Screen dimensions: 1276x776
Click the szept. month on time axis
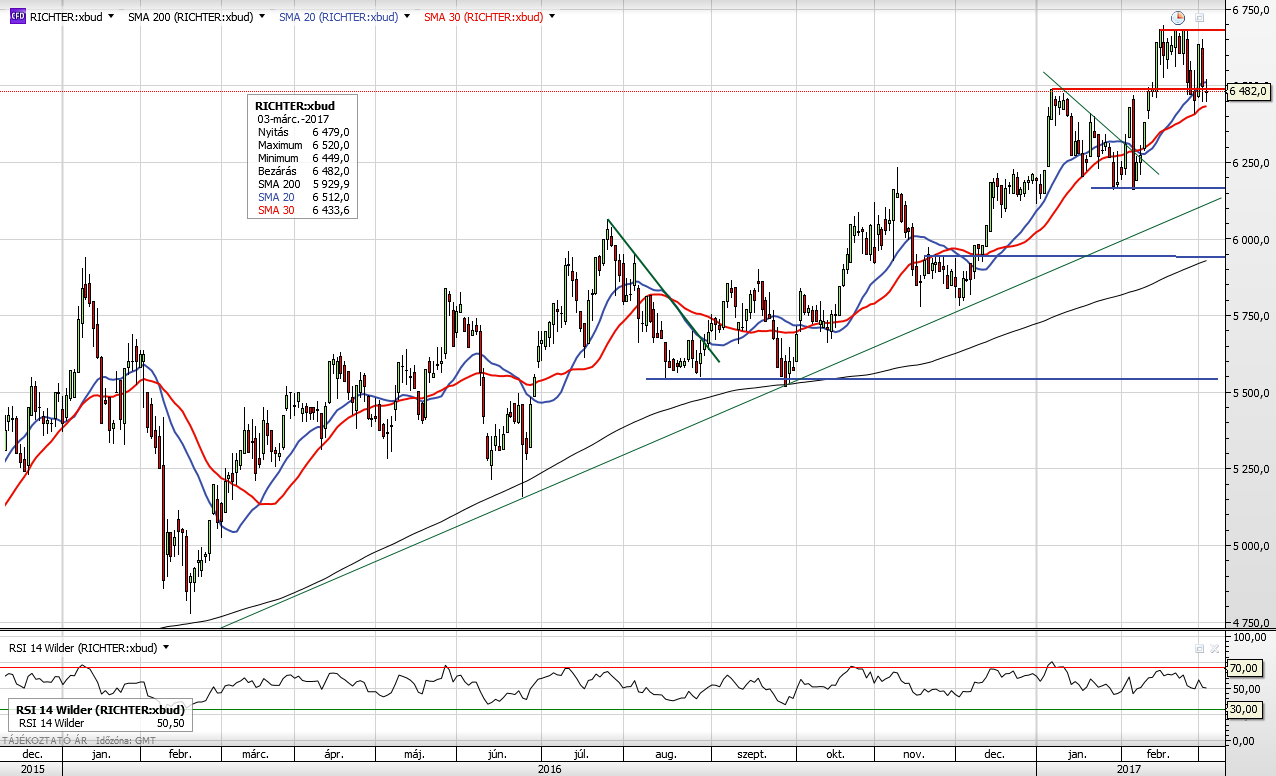point(752,754)
